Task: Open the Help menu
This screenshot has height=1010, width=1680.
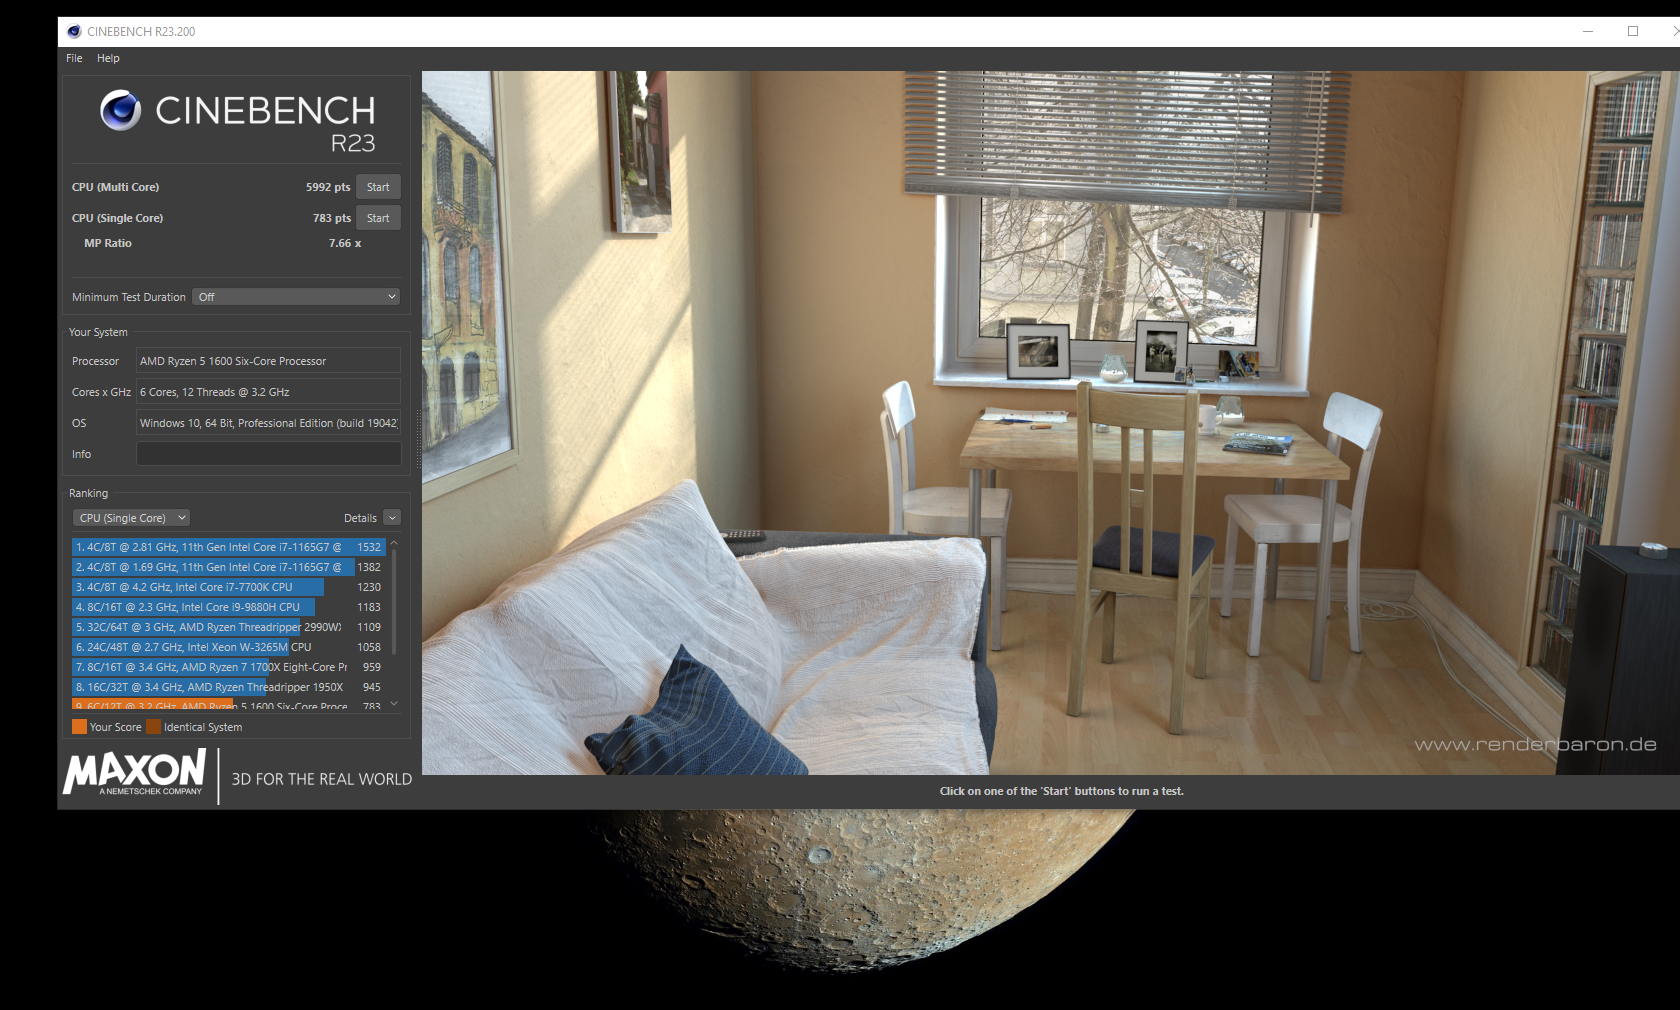Action: pyautogui.click(x=108, y=58)
